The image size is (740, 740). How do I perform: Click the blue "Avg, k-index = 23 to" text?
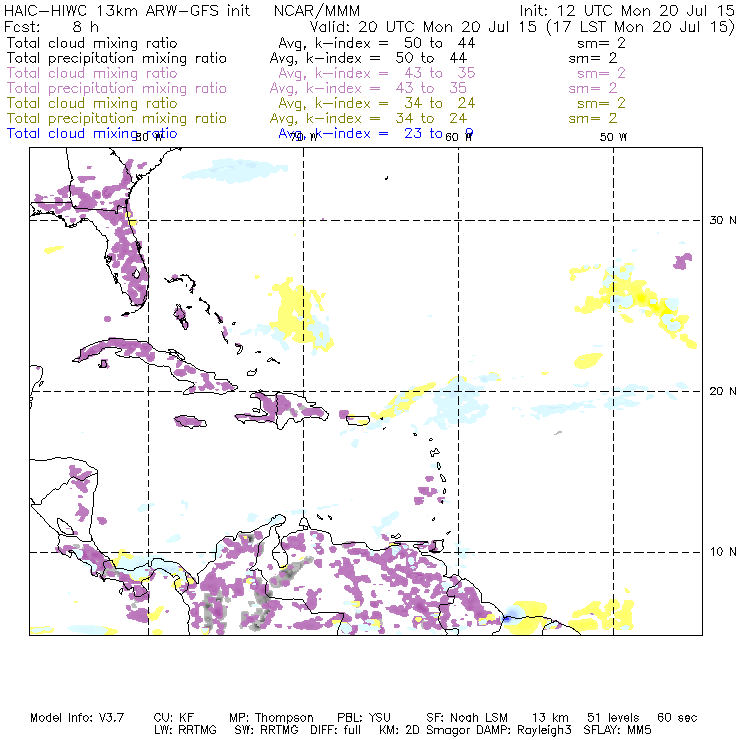[361, 134]
